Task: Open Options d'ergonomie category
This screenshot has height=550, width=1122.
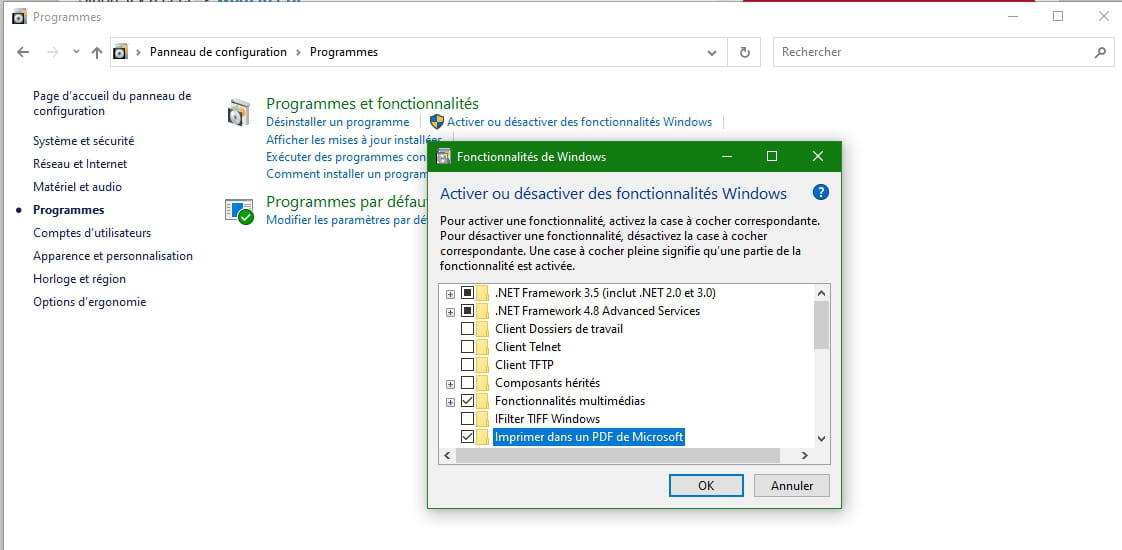Action: [x=89, y=302]
